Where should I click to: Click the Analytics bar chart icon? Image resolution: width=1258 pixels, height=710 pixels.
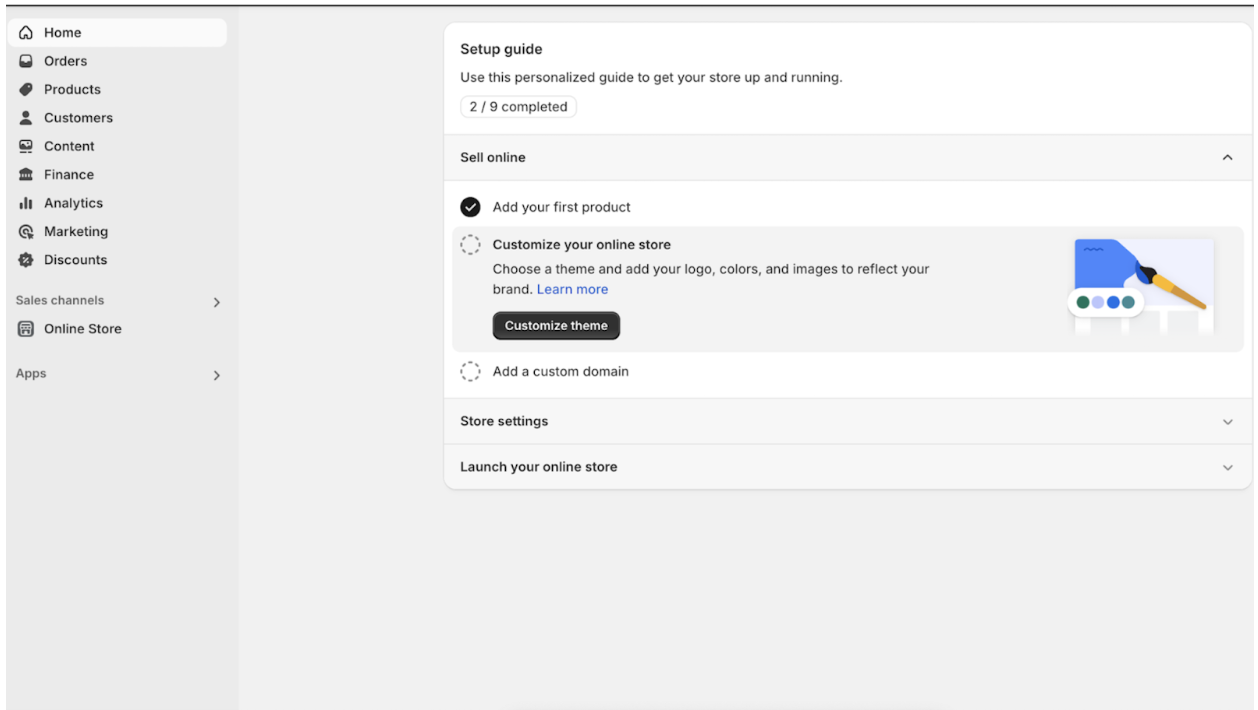[x=26, y=203]
